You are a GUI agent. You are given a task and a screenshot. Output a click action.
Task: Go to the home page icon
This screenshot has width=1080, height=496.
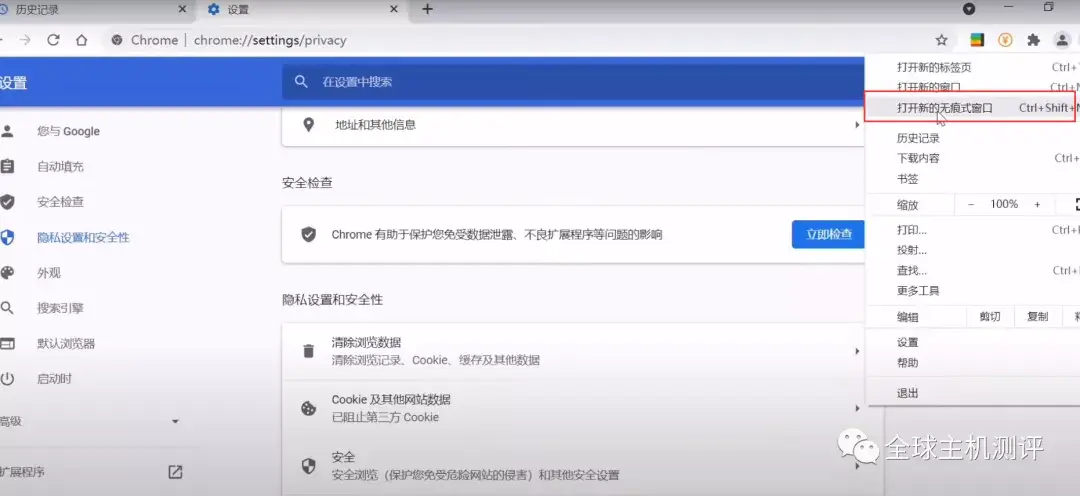pos(81,40)
